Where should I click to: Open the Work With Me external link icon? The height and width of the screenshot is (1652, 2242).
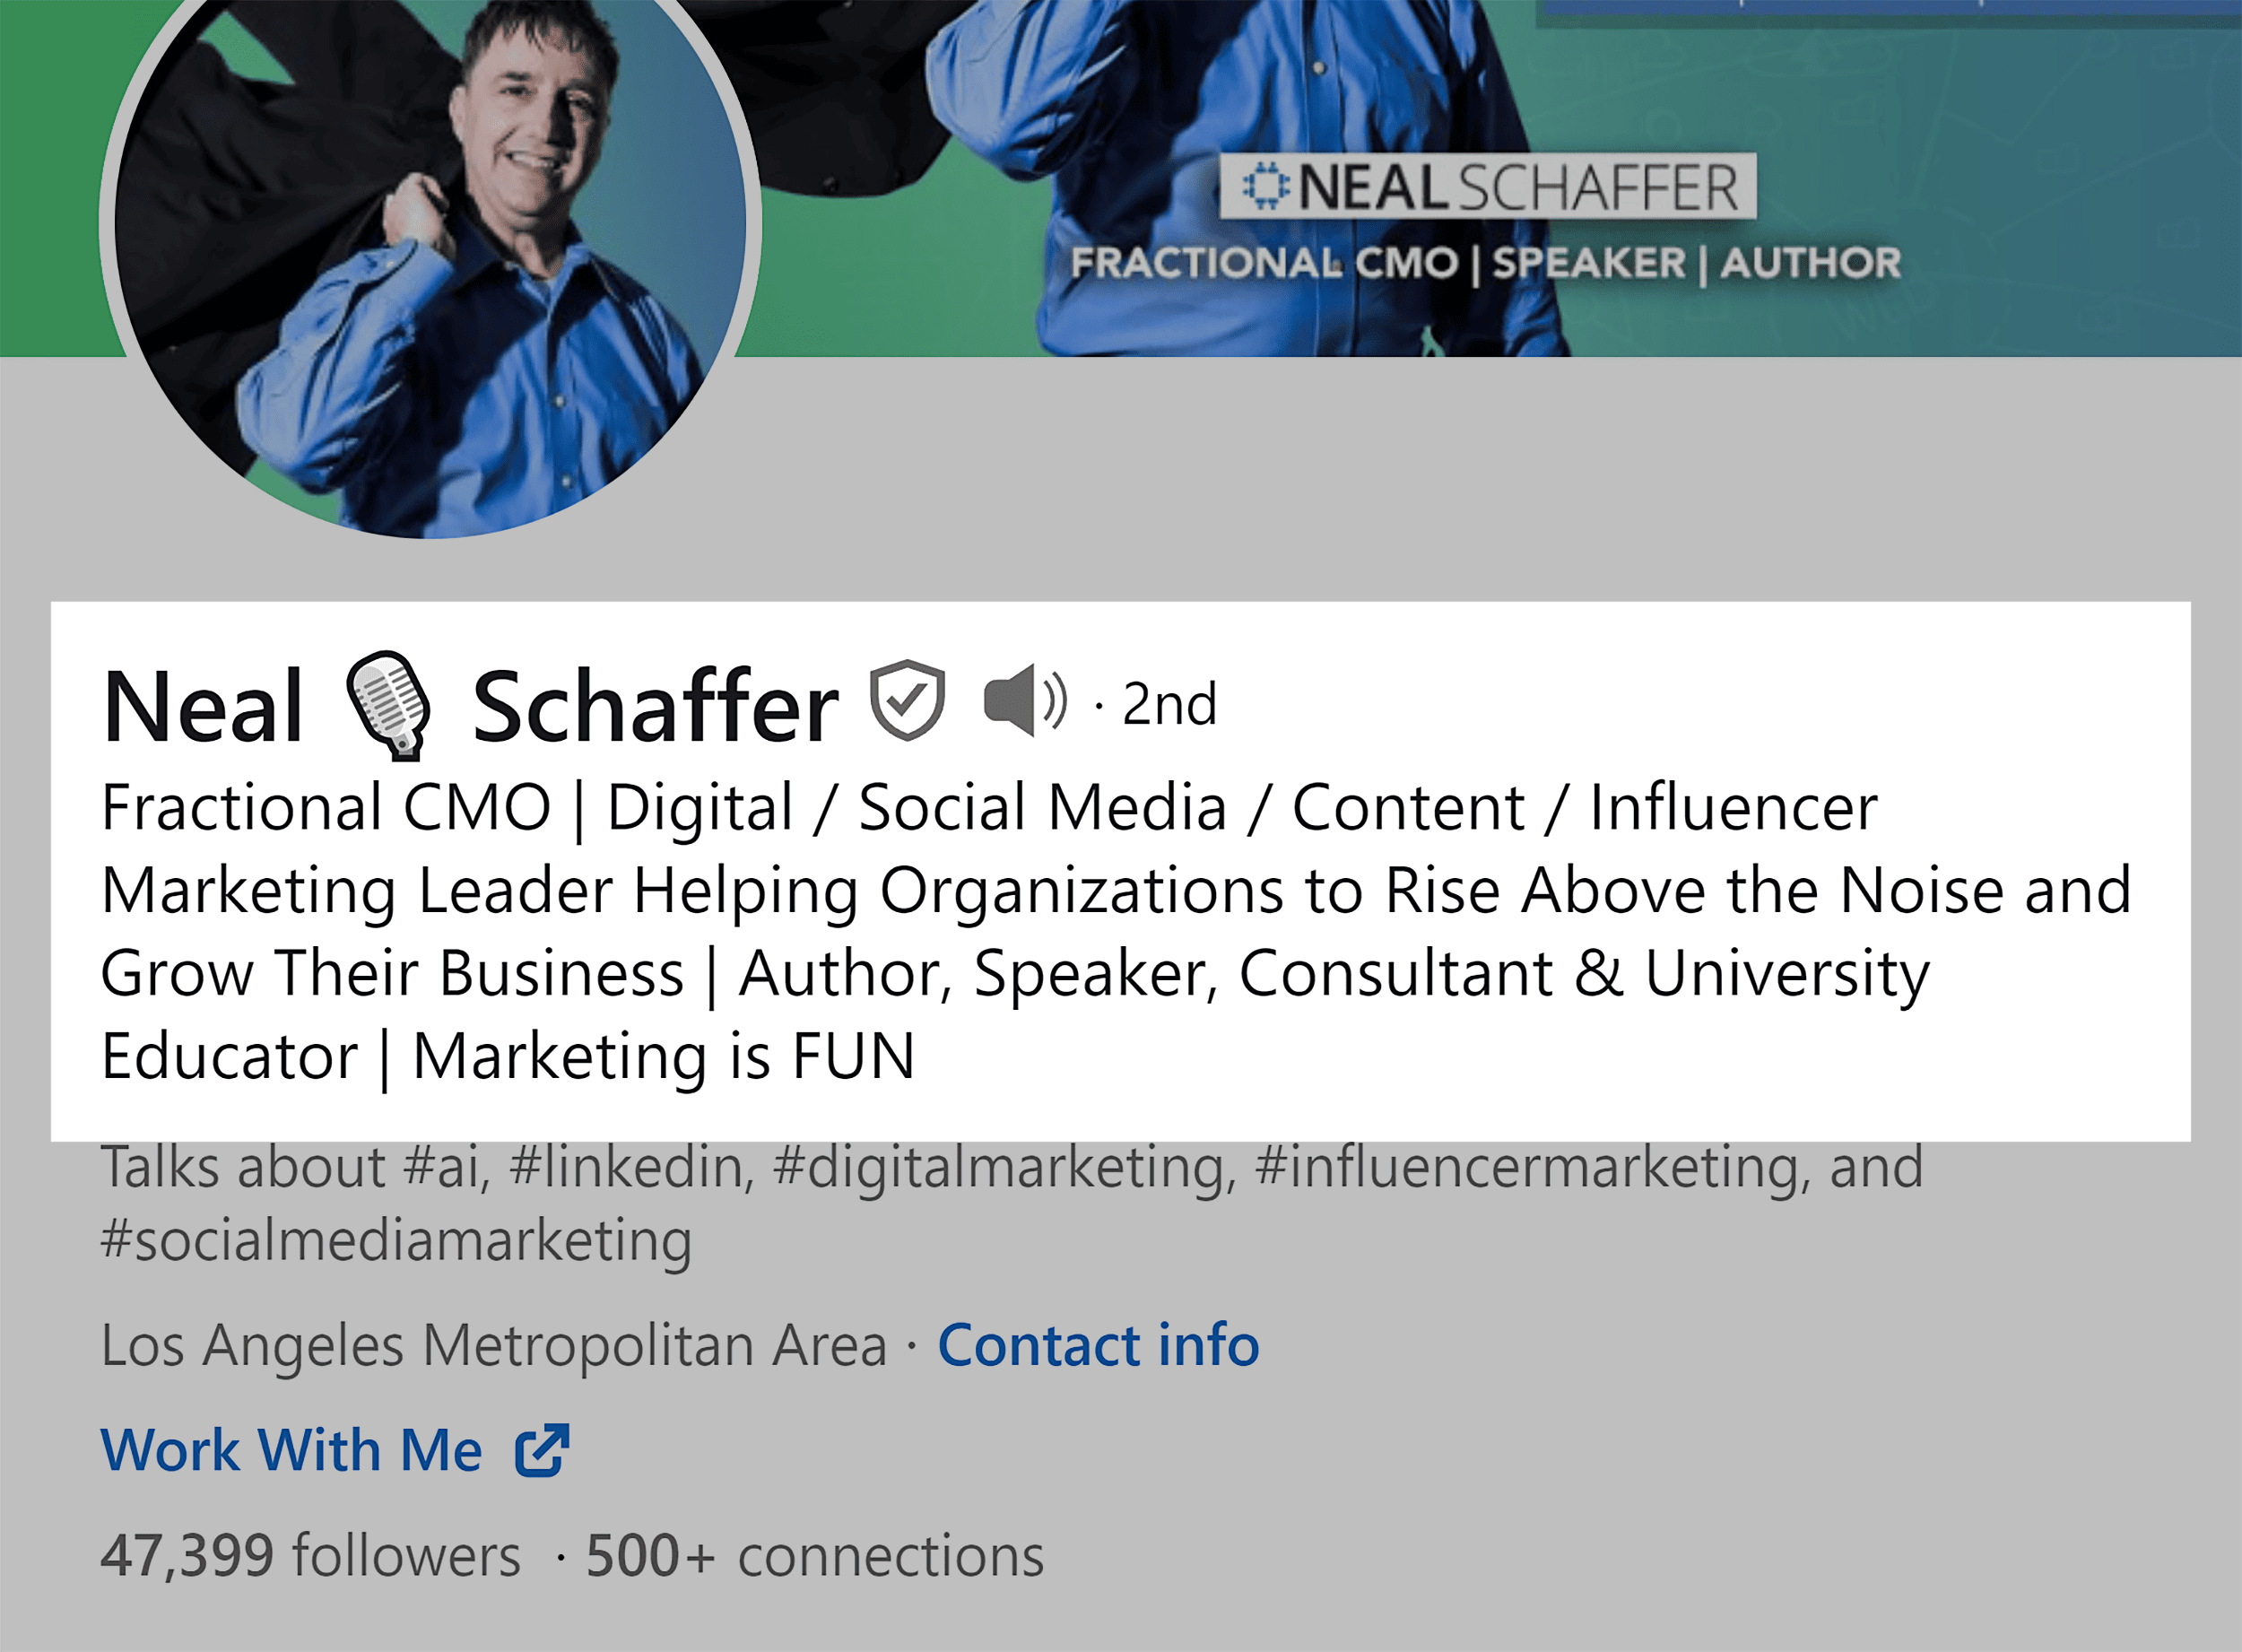coord(542,1450)
